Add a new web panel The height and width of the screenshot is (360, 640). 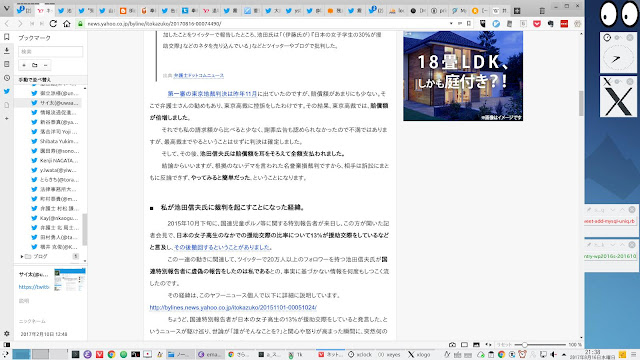pos(7,118)
